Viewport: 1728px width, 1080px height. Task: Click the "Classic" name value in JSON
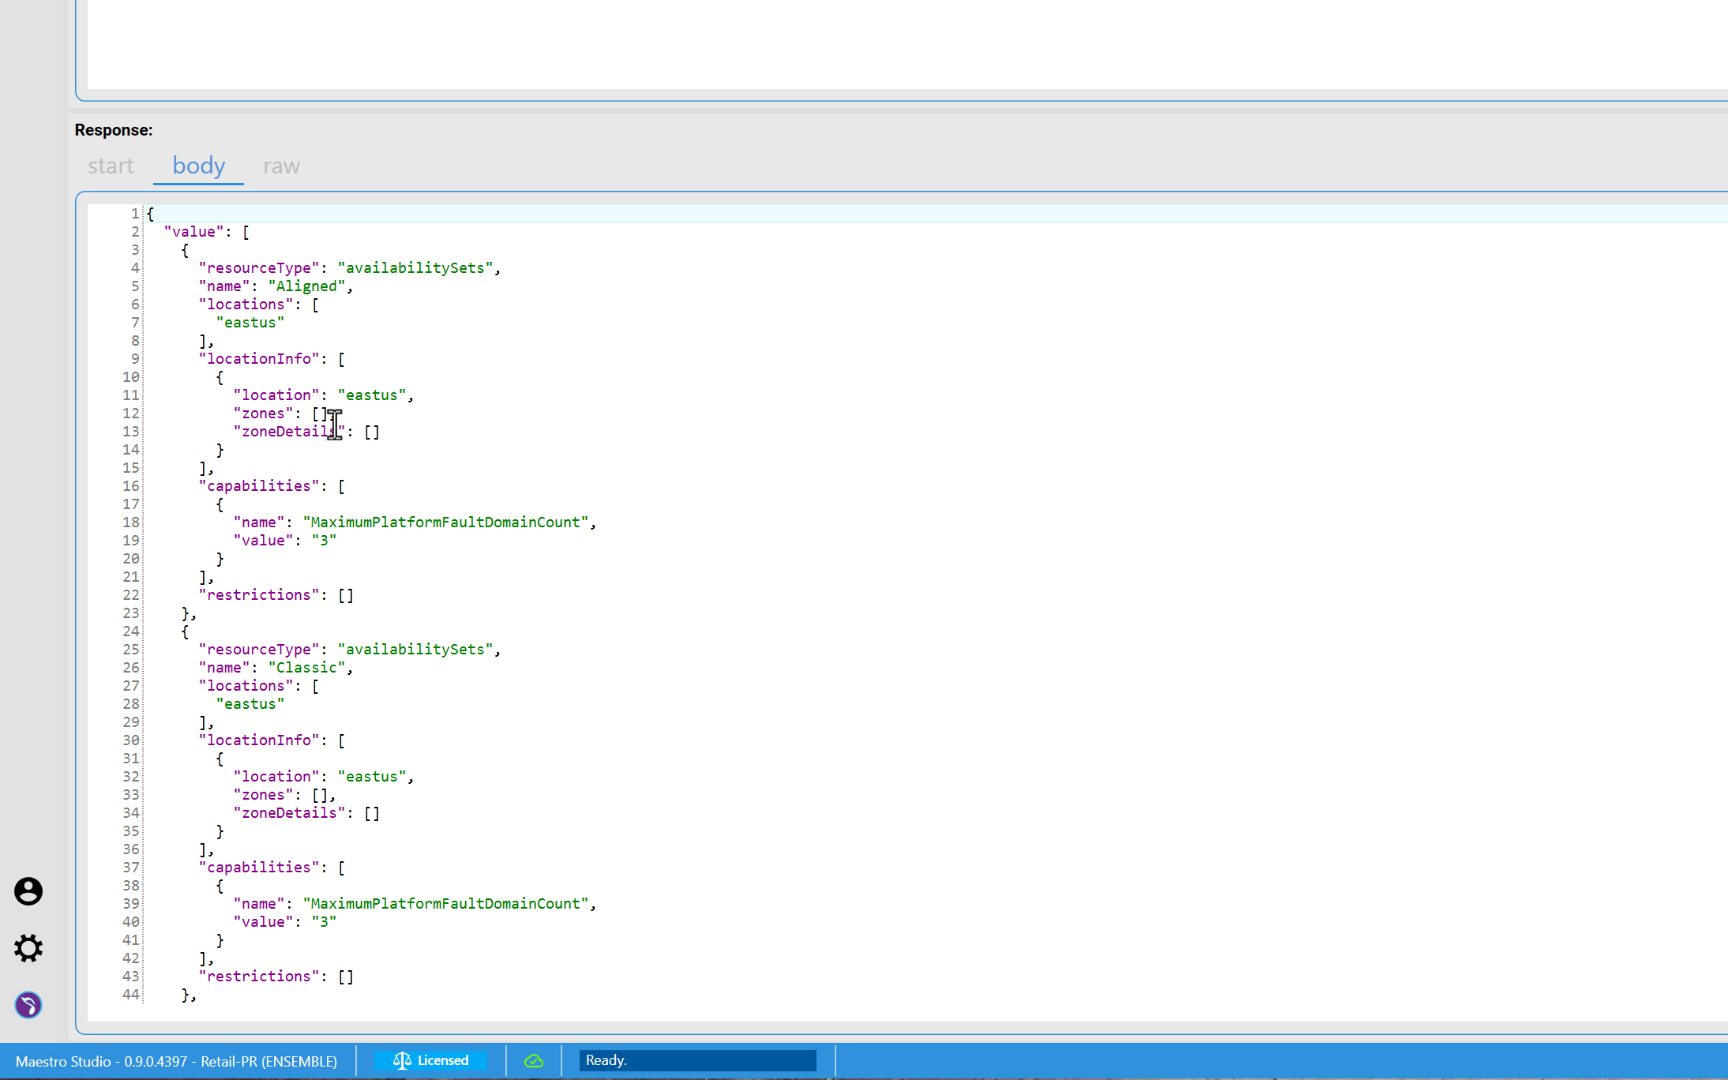point(307,668)
